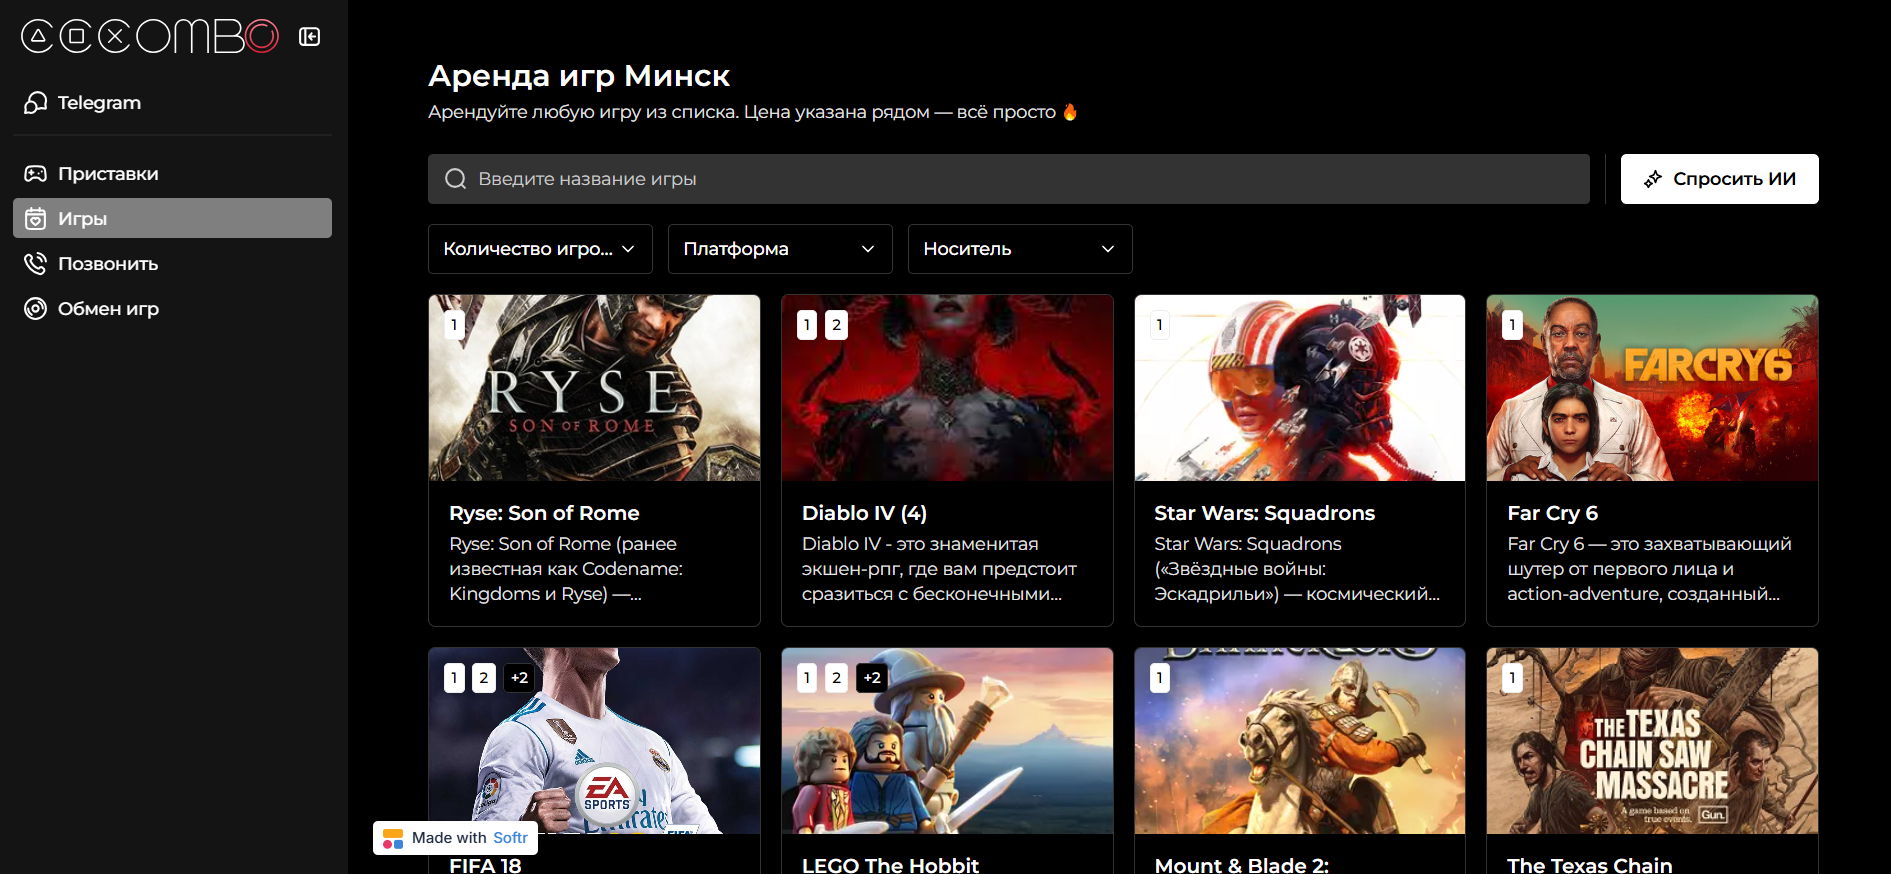Click the phone icon beside Позвонить
This screenshot has height=874, width=1891.
(36, 264)
